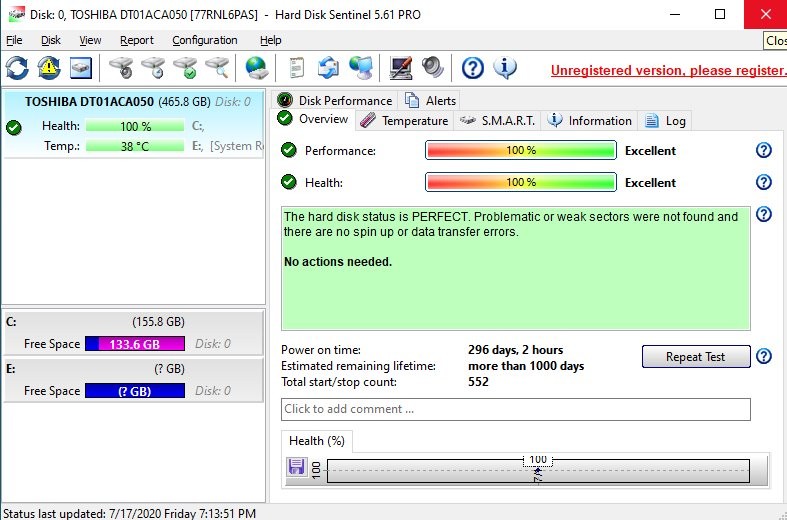Maximize the Hard Disk Sentinel window

click(720, 14)
